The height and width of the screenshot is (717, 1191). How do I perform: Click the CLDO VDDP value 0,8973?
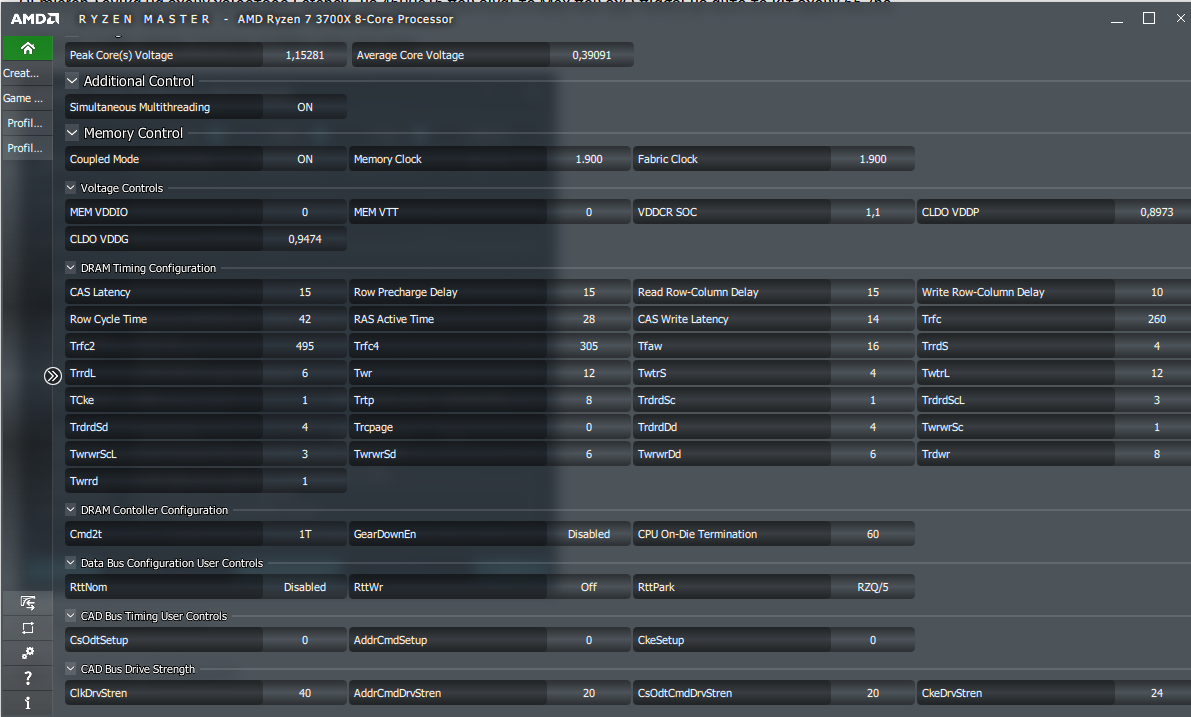1155,212
